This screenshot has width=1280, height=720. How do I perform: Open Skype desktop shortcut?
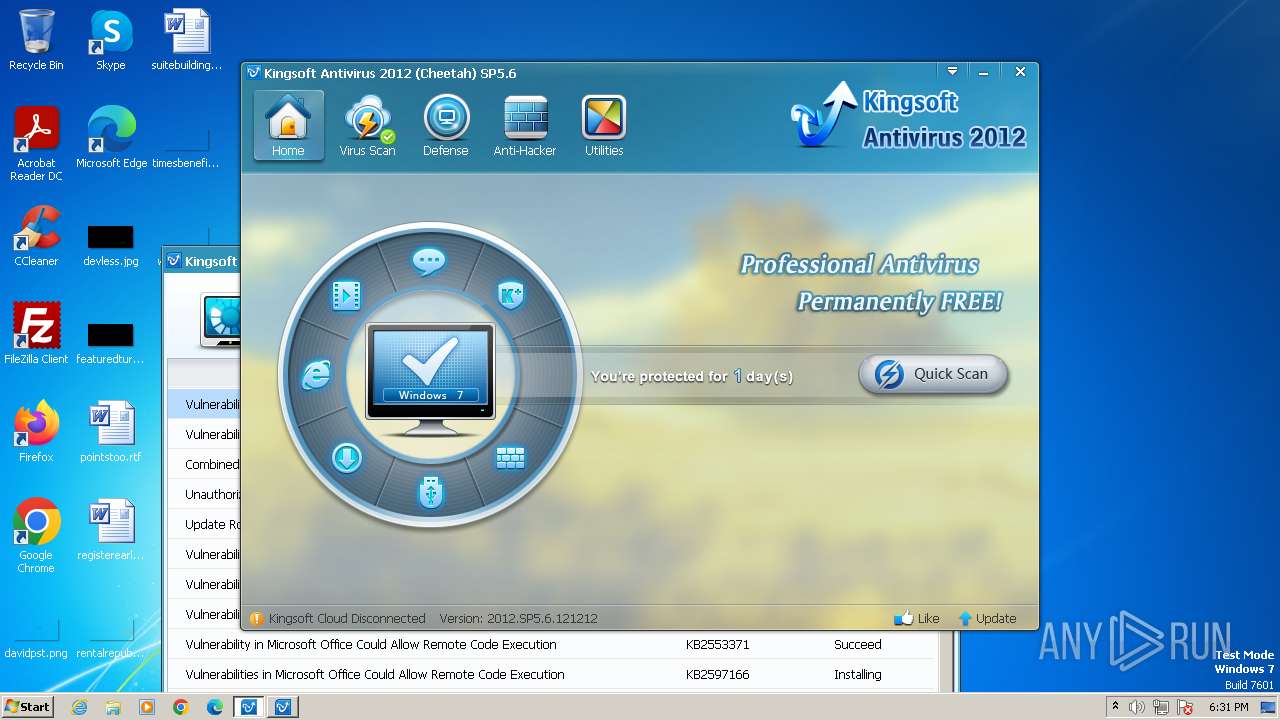[x=110, y=40]
